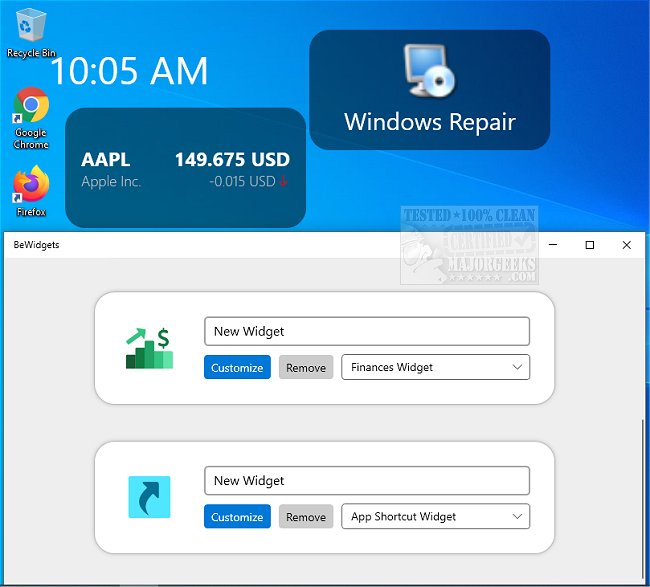
Task: Click the red down arrow on AAPL widget
Action: point(284,182)
